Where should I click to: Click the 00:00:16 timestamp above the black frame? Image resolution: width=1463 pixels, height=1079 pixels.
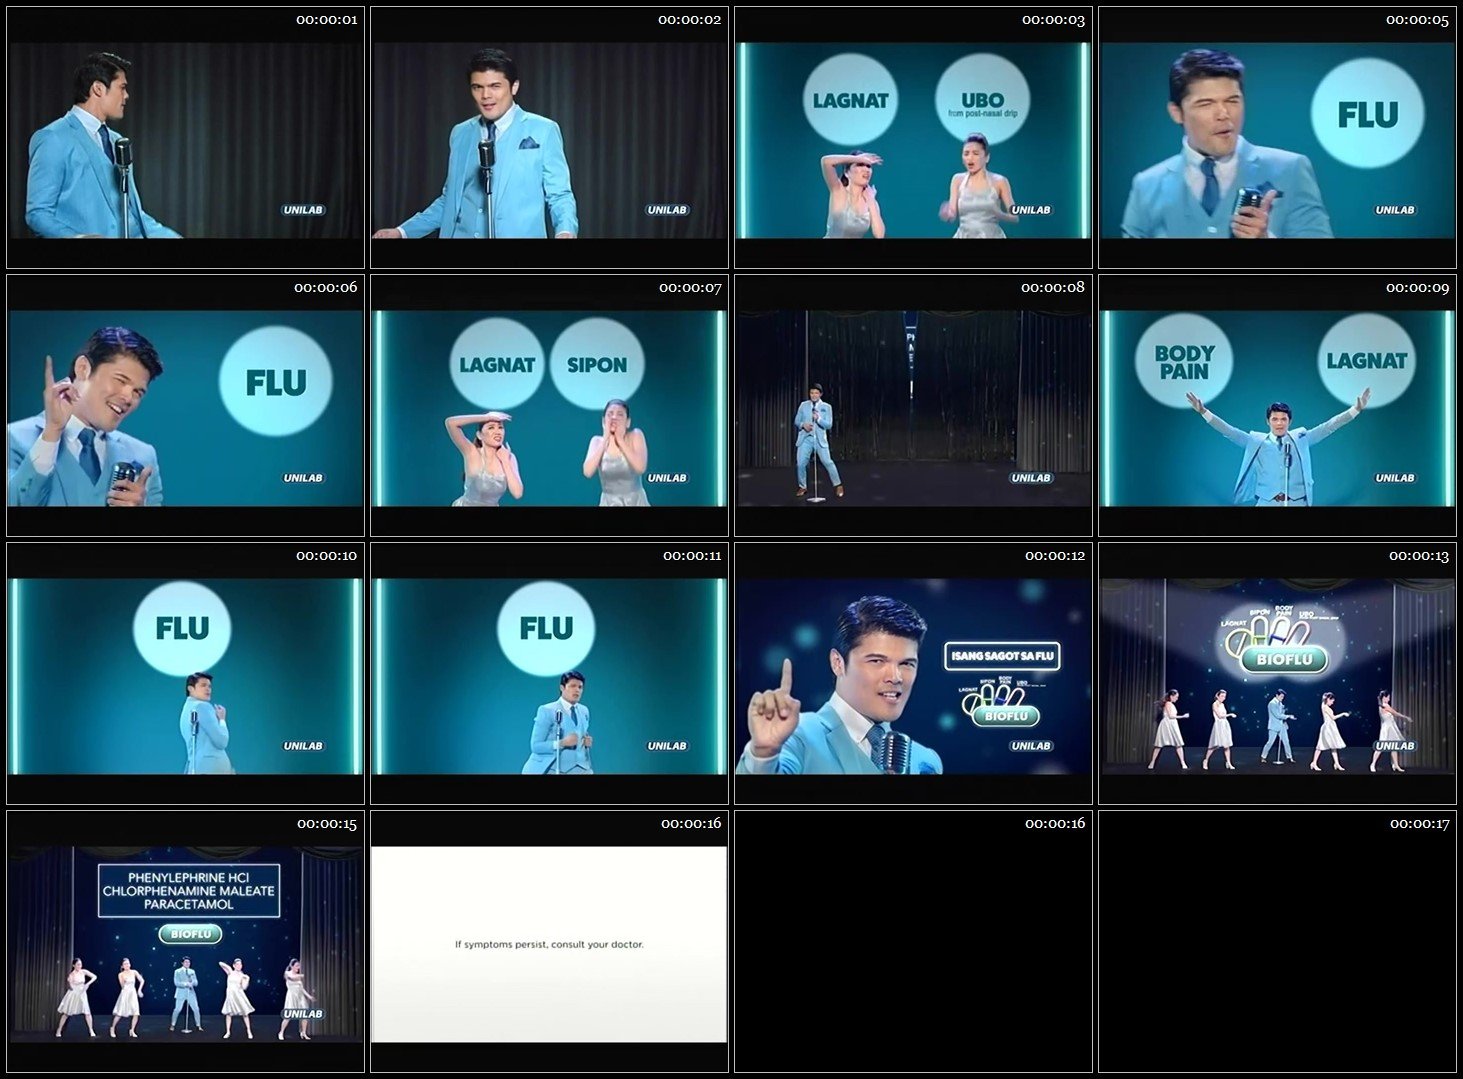coord(1054,824)
